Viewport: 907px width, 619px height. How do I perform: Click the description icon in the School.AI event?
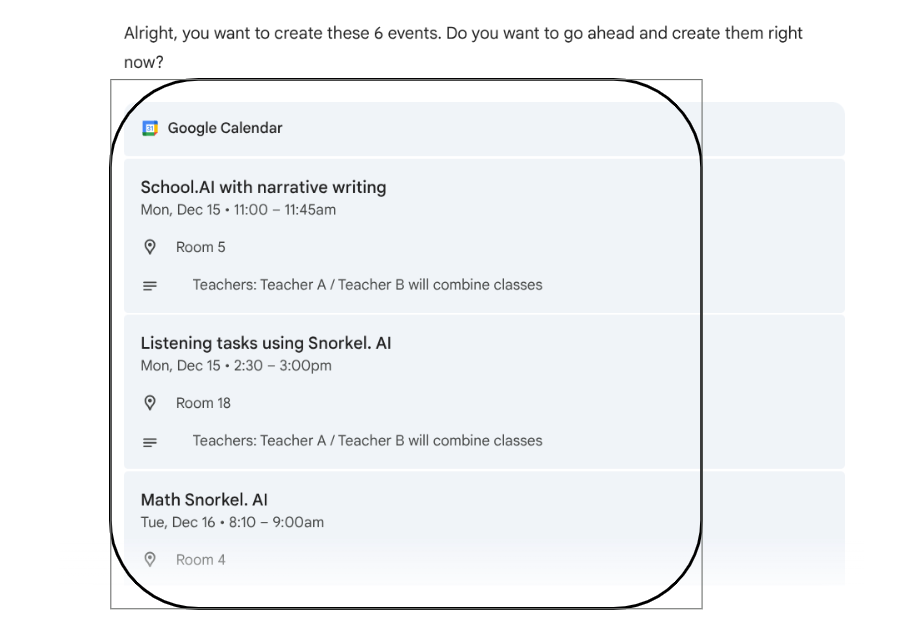[x=150, y=285]
